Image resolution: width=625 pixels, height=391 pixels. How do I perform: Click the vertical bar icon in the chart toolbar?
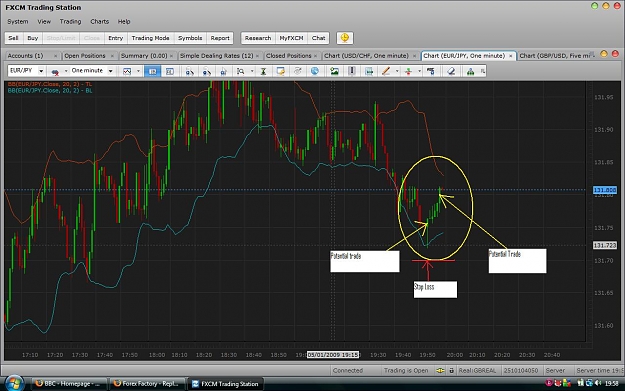pos(352,71)
